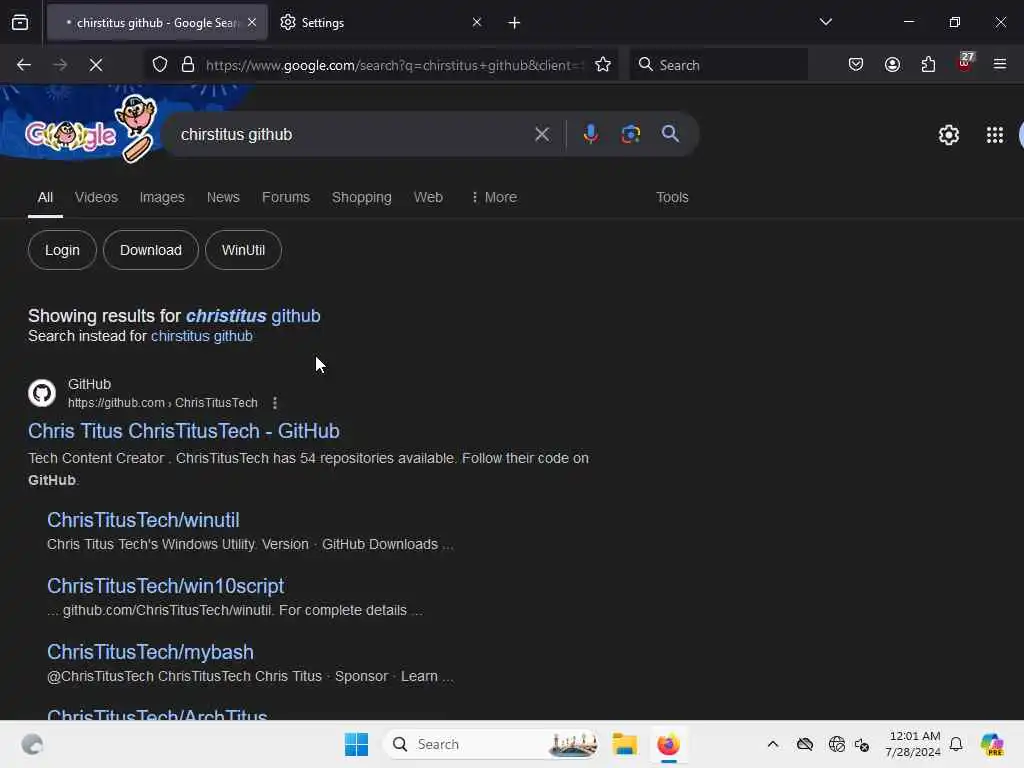Screen dimensions: 1024x768
Task: Select the Images search tab
Action: 162,197
